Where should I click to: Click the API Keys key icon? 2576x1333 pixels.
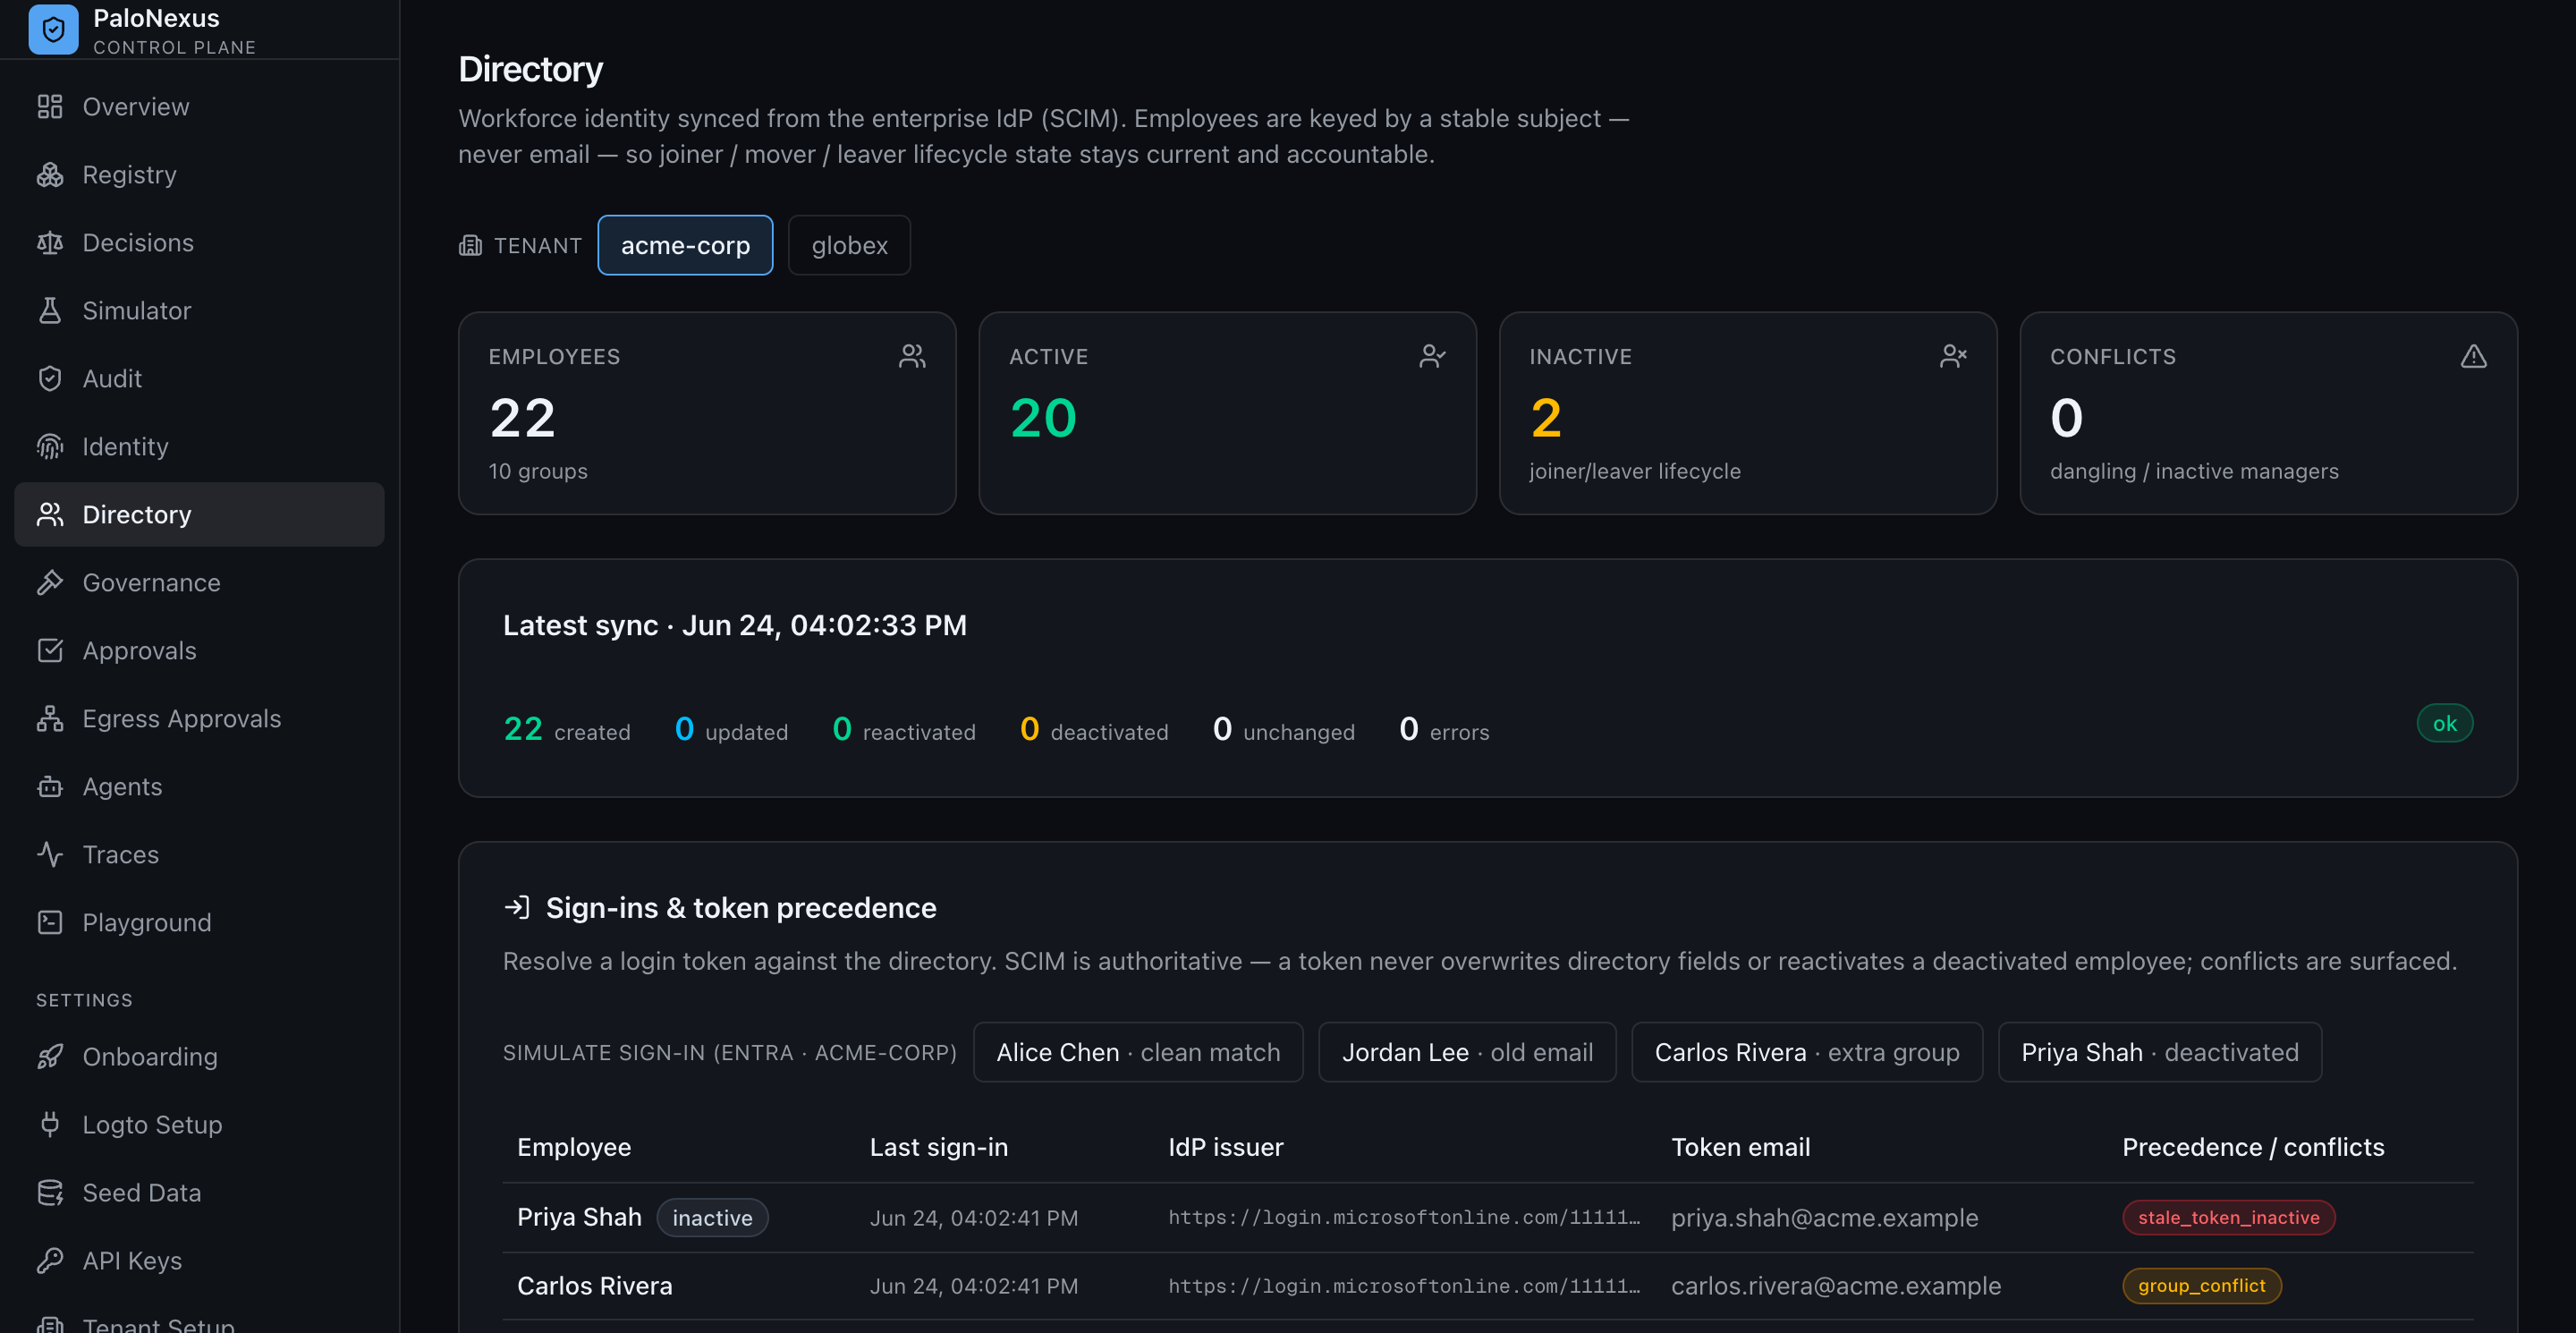tap(50, 1261)
